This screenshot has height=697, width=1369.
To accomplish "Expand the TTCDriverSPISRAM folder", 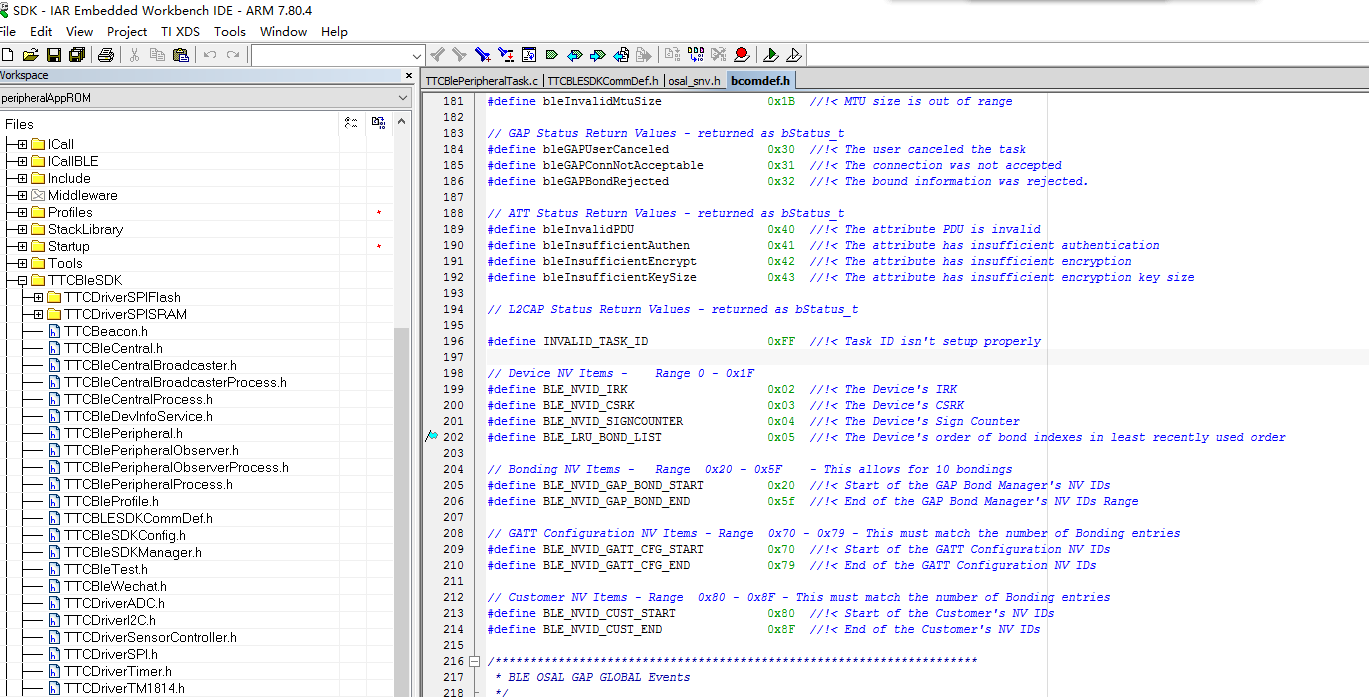I will pos(38,314).
